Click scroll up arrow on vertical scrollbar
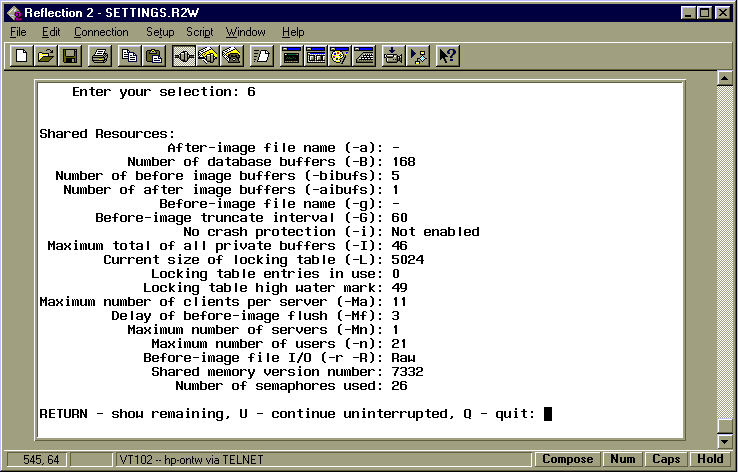This screenshot has width=738, height=472. (724, 78)
